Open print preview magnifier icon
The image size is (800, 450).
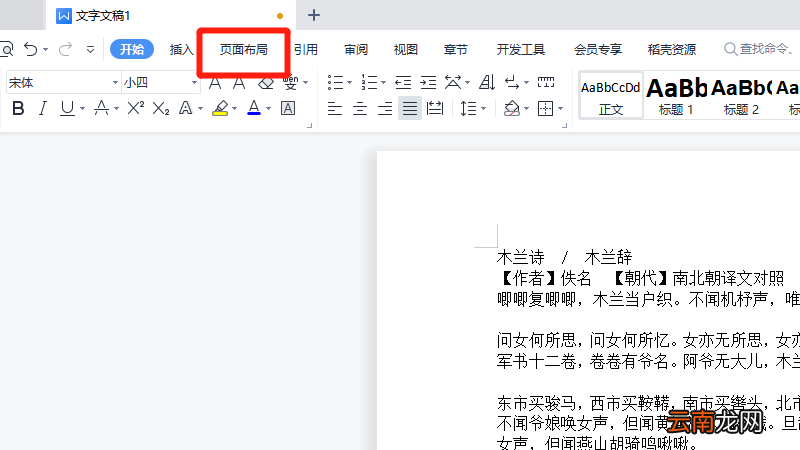(x=7, y=49)
